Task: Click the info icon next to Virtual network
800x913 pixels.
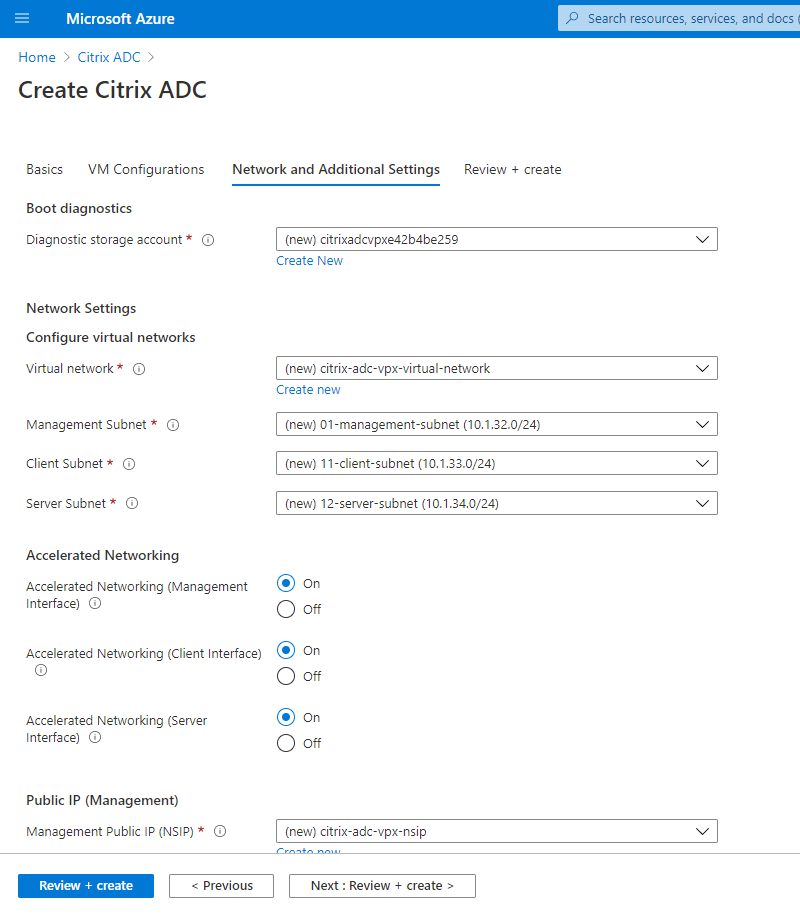Action: (x=139, y=369)
